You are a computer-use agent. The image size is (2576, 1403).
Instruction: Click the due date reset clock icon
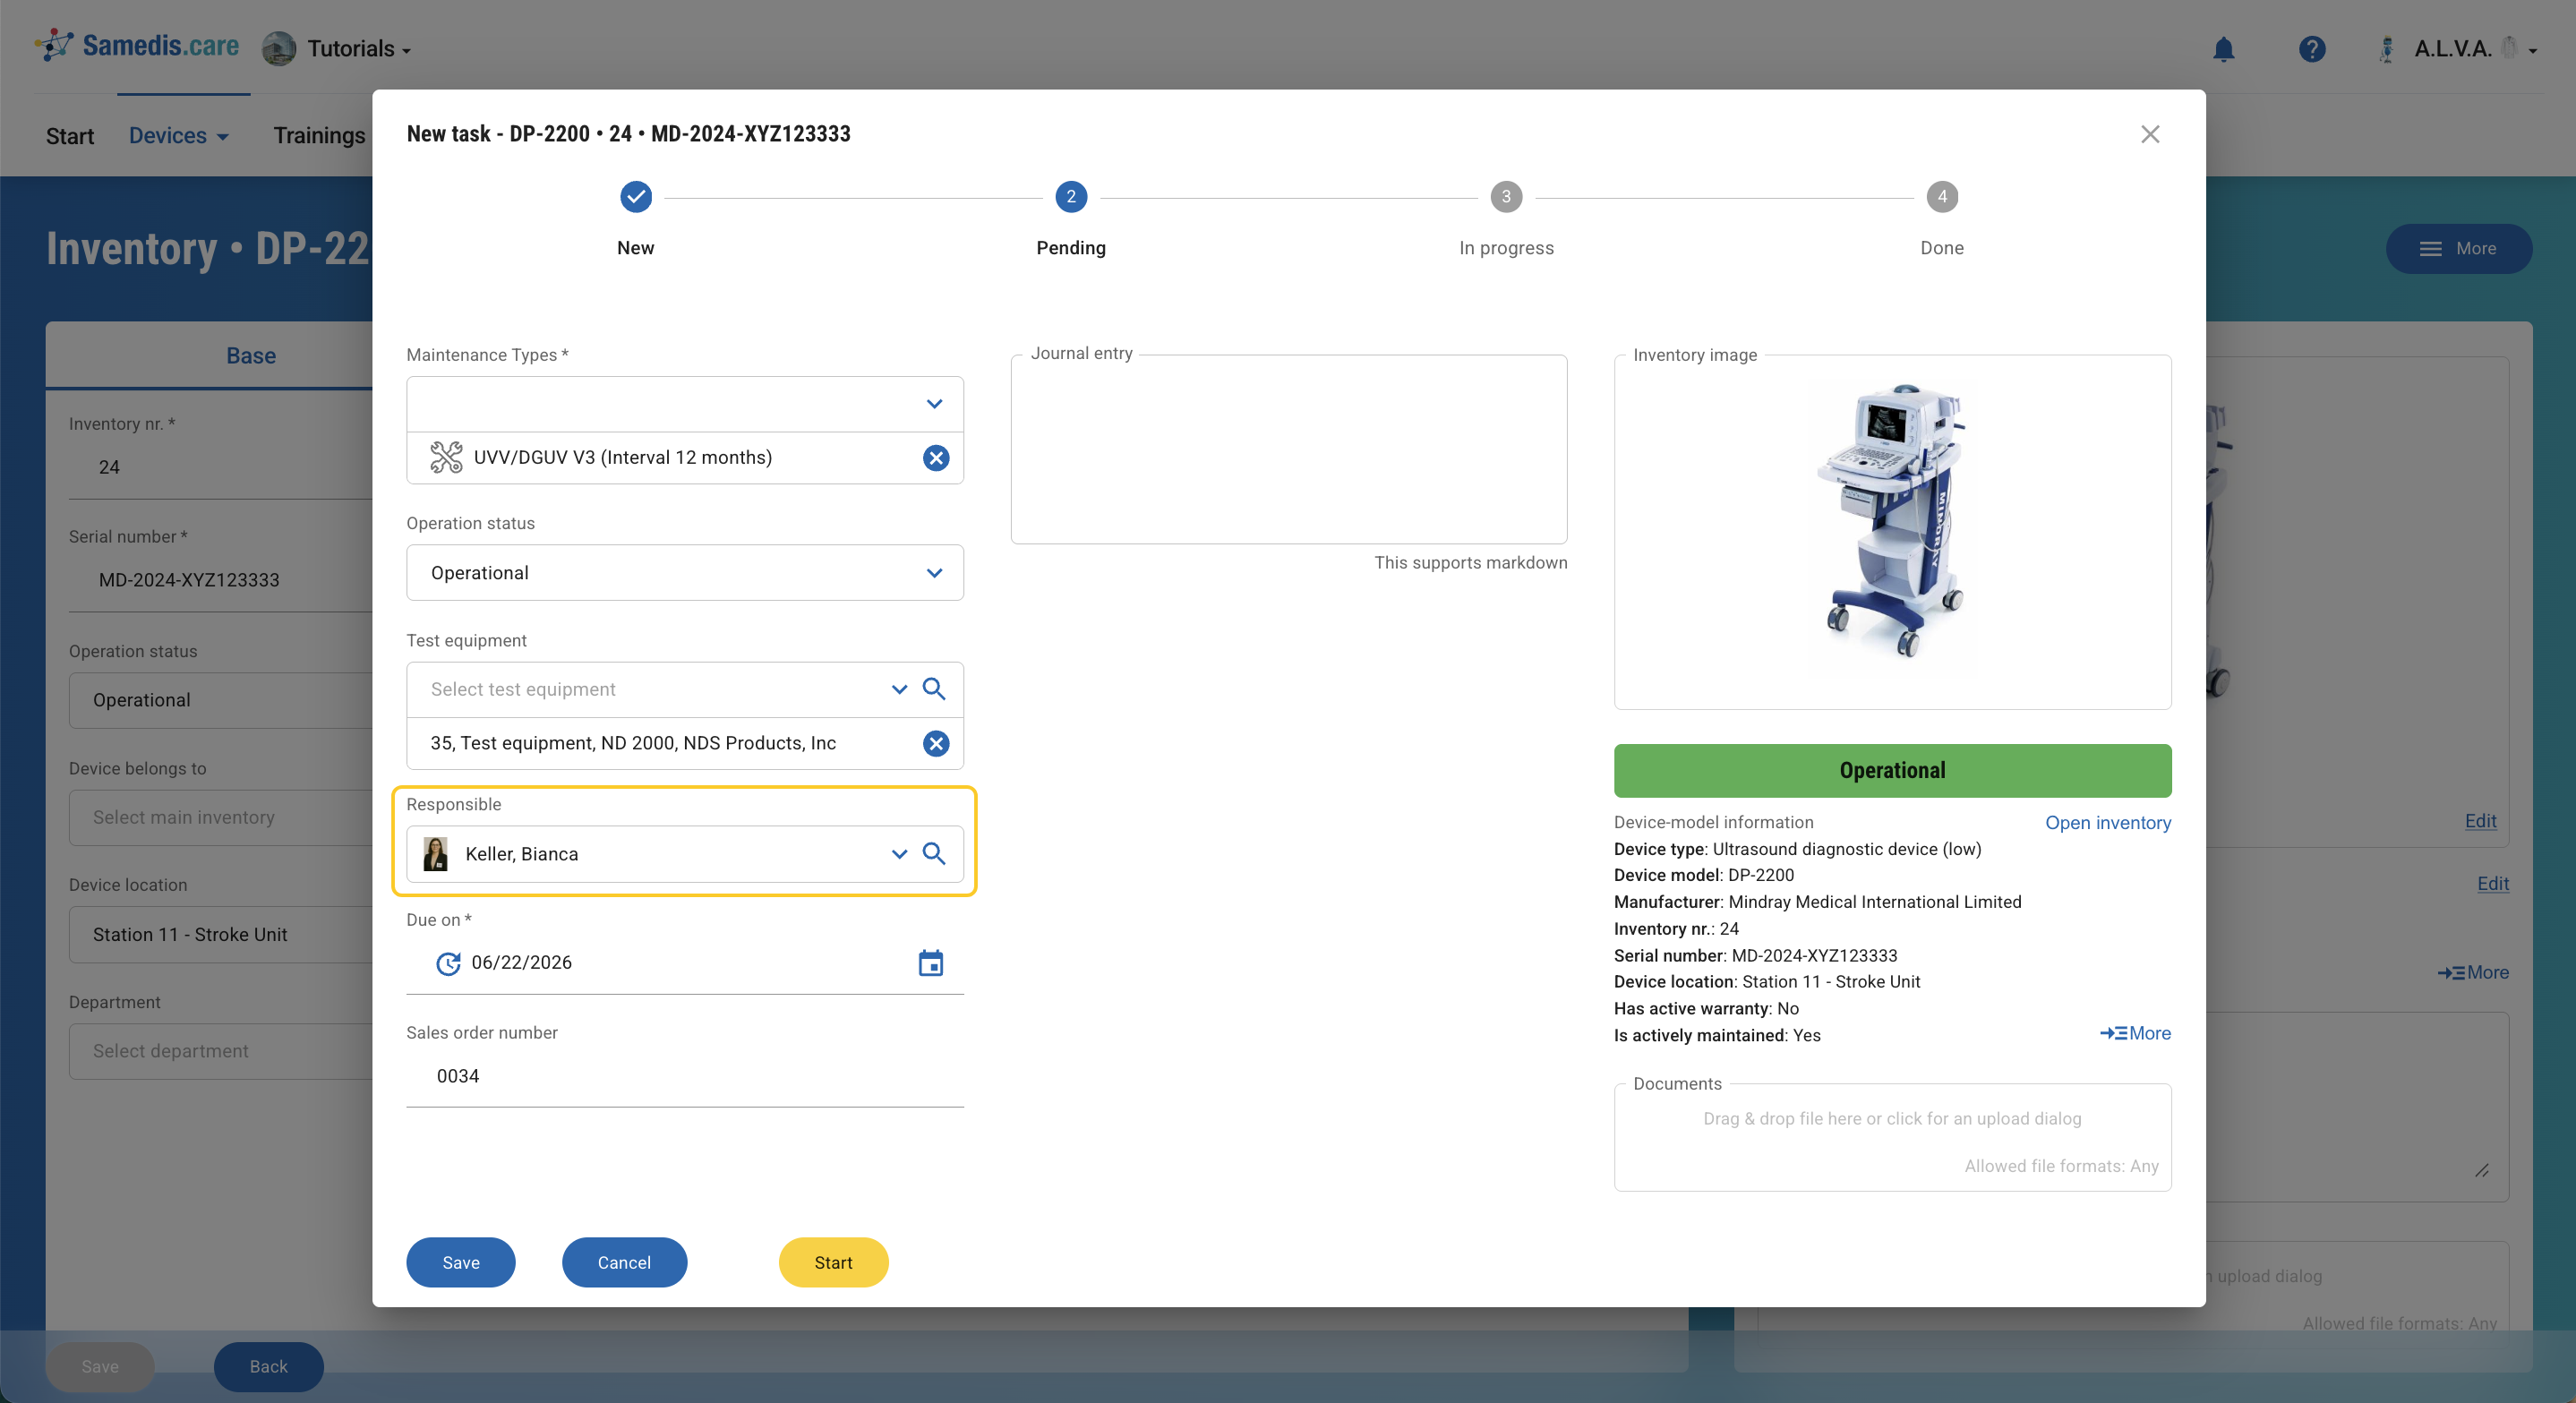coord(448,963)
